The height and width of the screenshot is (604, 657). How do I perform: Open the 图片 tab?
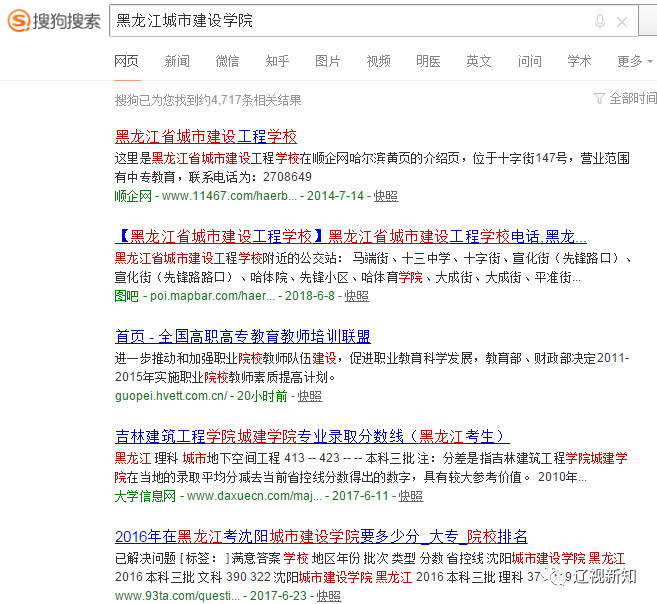[328, 61]
